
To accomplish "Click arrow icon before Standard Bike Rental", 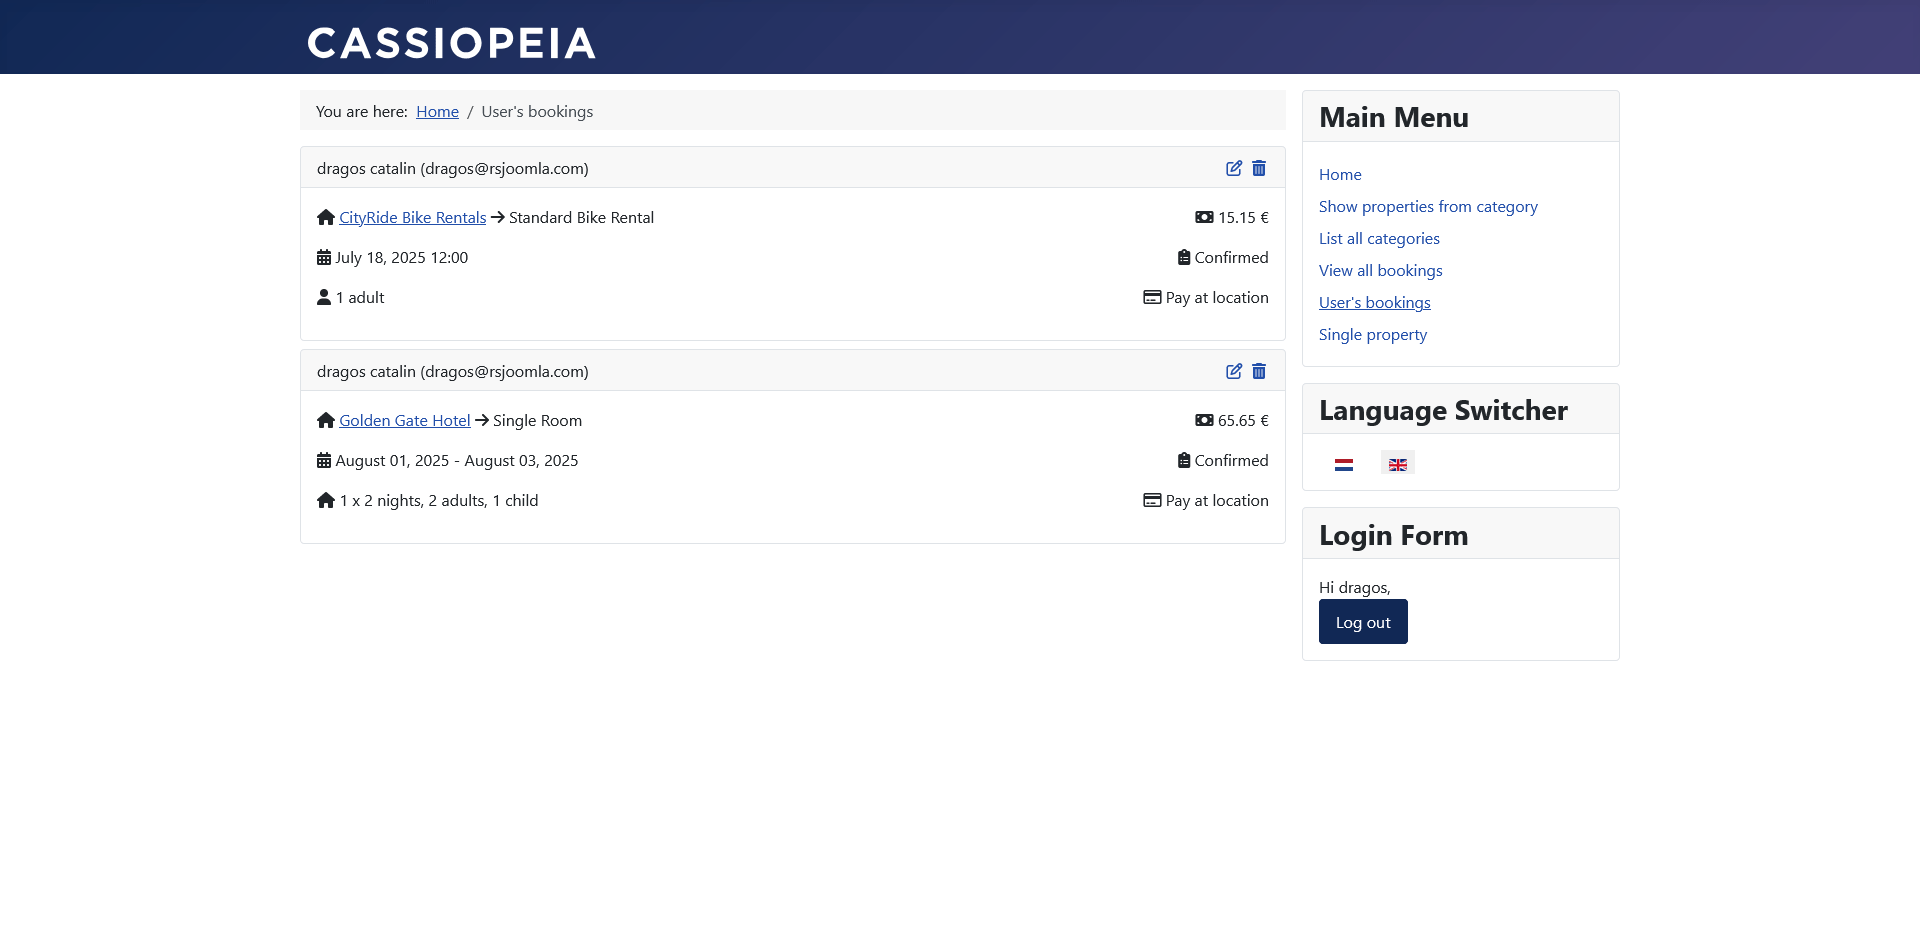I will point(498,217).
